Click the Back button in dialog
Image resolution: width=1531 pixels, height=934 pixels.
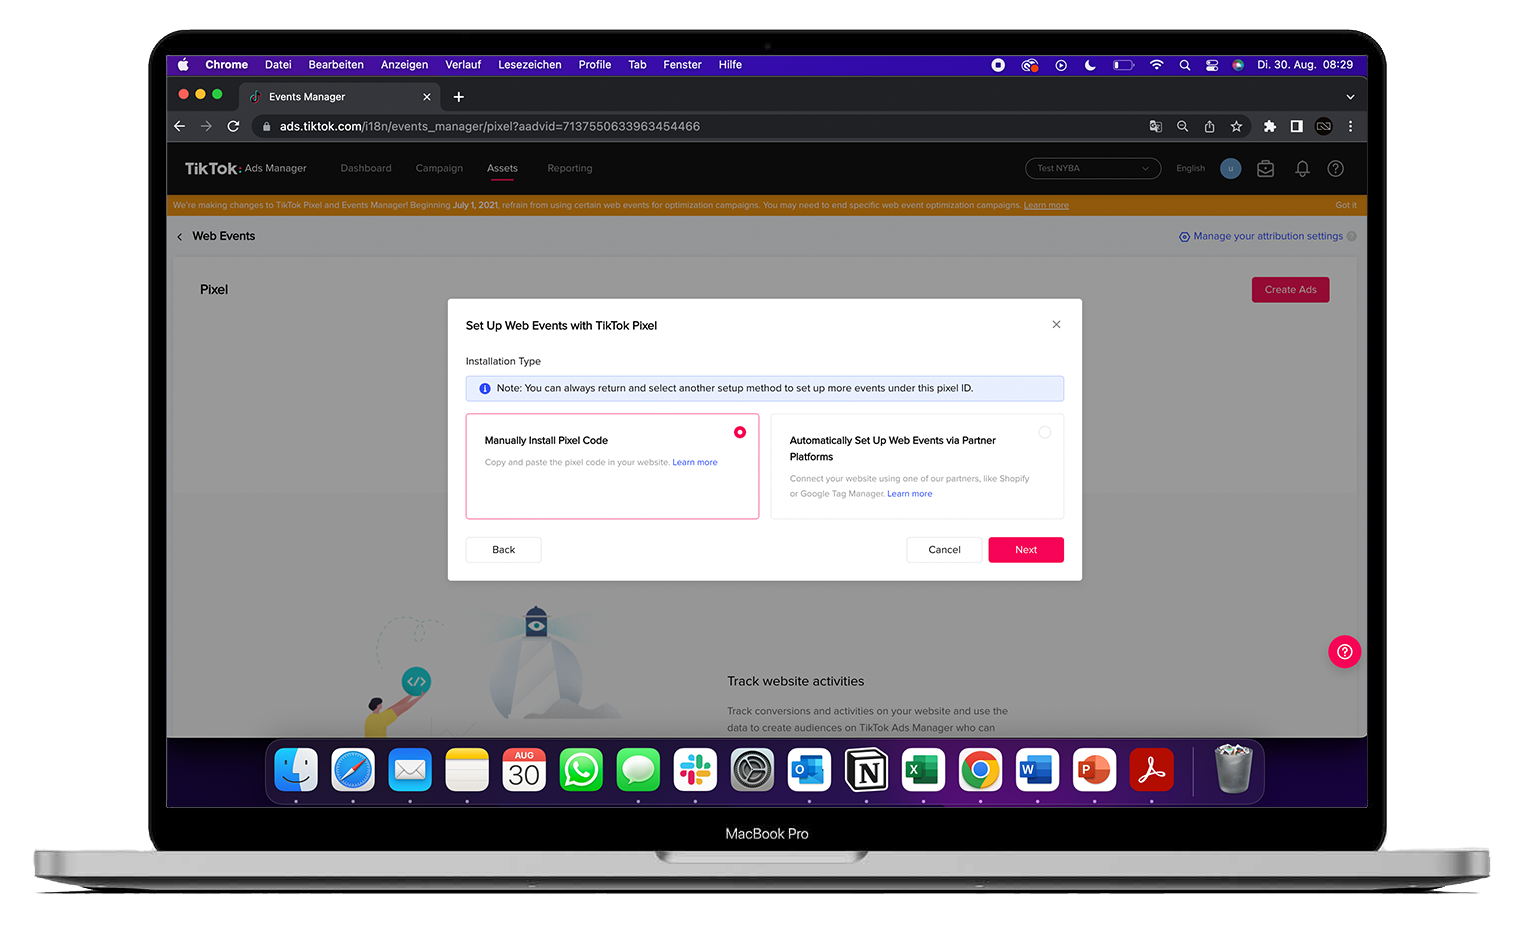[503, 550]
